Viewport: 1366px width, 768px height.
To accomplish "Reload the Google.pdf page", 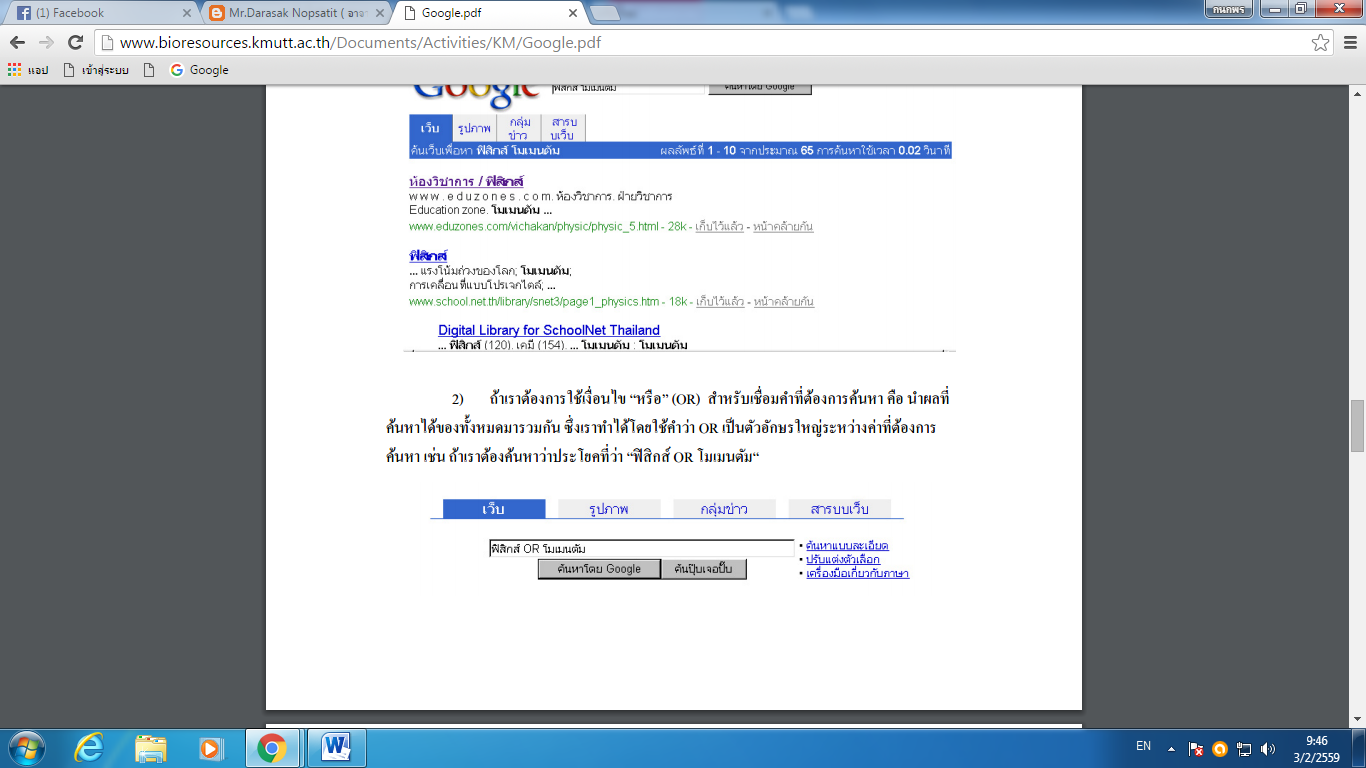I will point(75,43).
